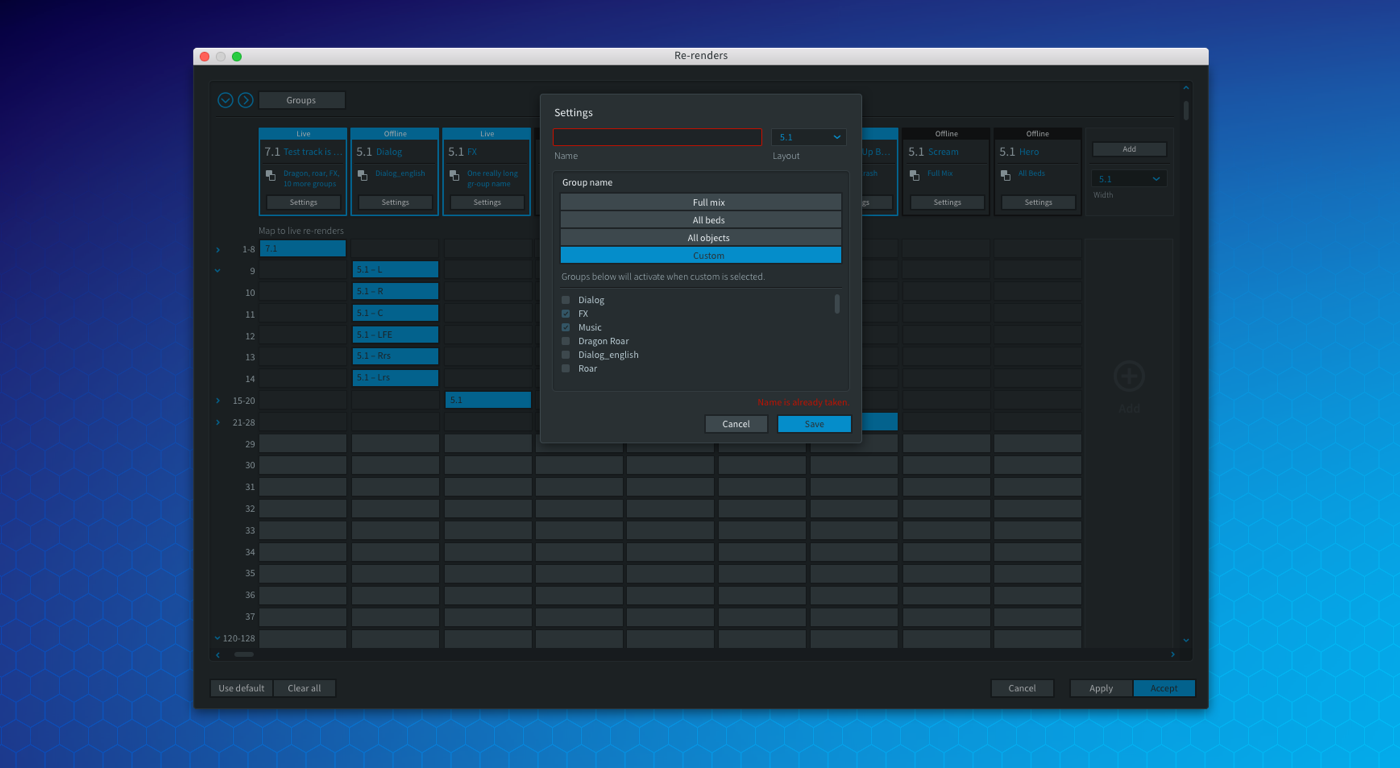Image resolution: width=1400 pixels, height=768 pixels.
Task: Click the 5.1 – LFE mapping cell
Action: [395, 335]
